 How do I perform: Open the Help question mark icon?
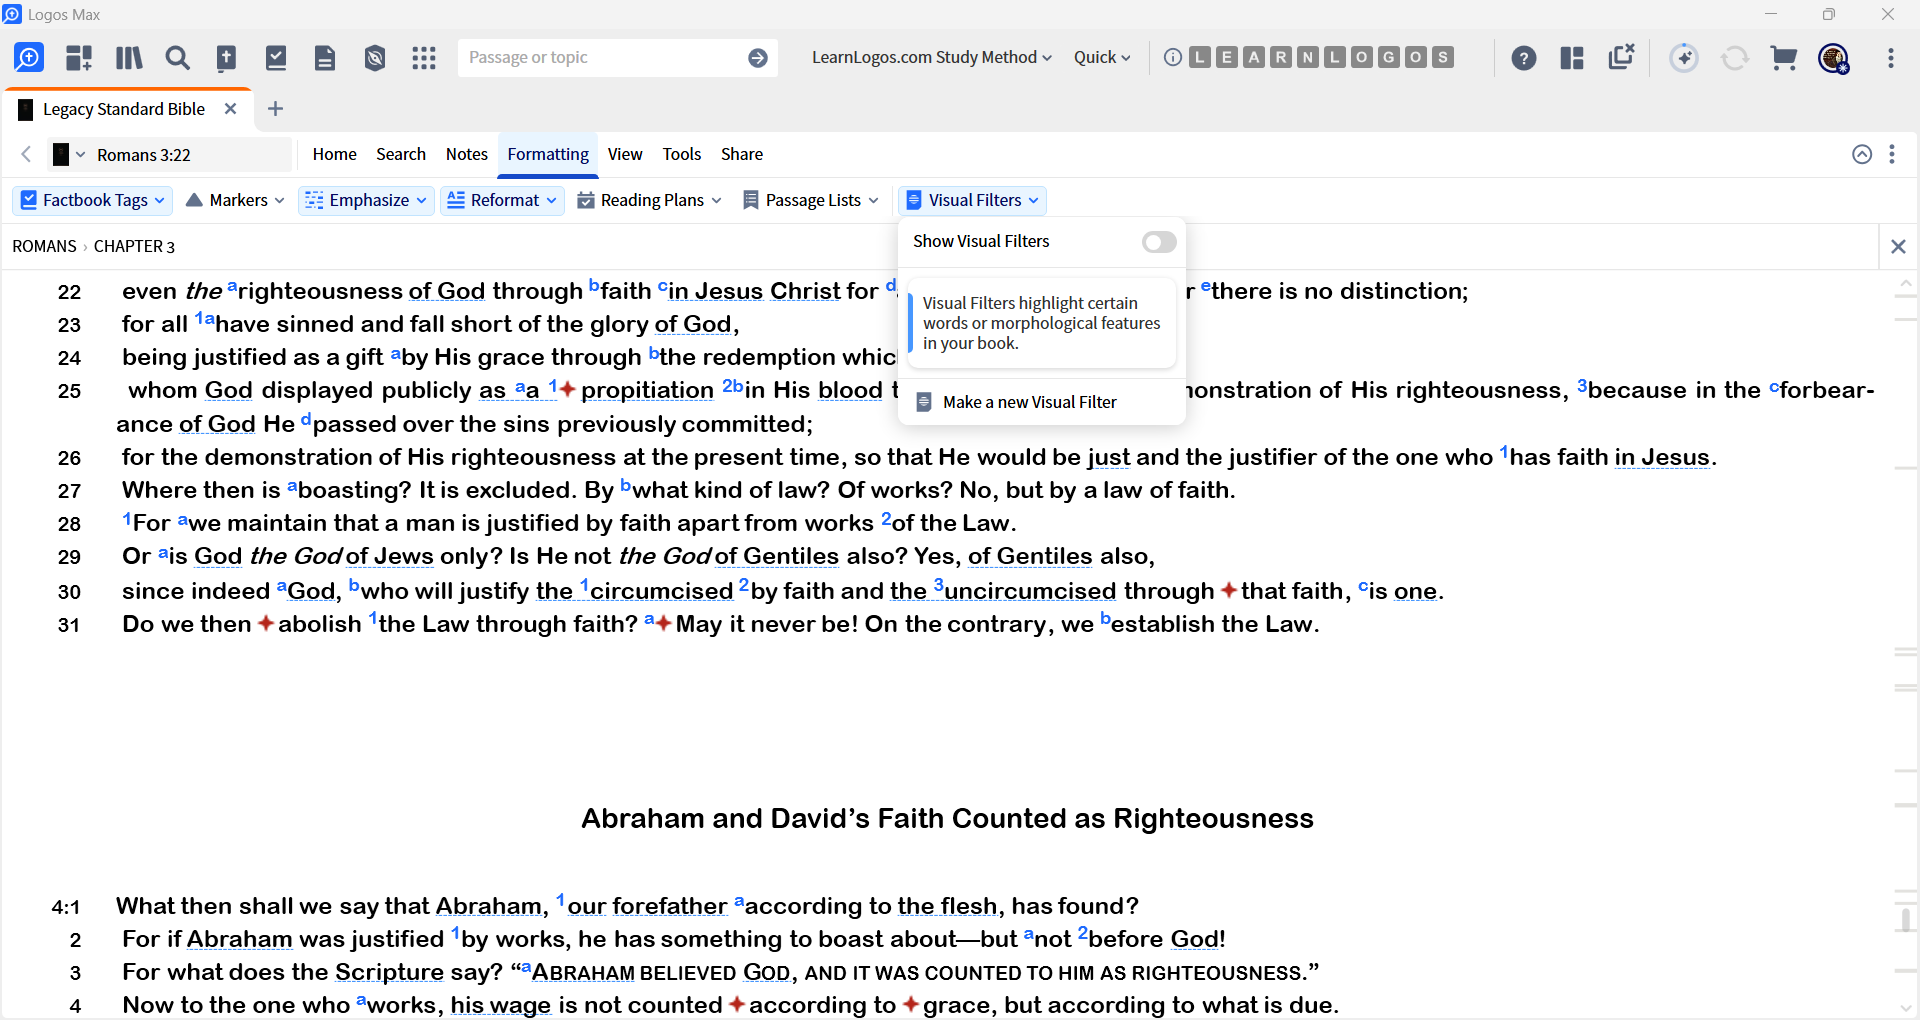tap(1524, 58)
